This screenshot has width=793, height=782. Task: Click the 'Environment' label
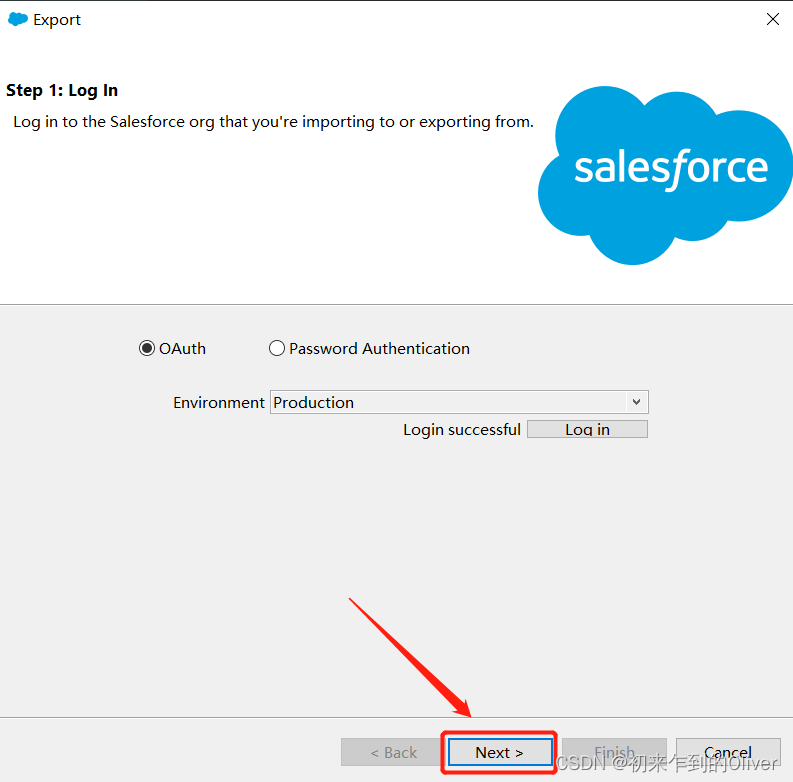tap(218, 403)
